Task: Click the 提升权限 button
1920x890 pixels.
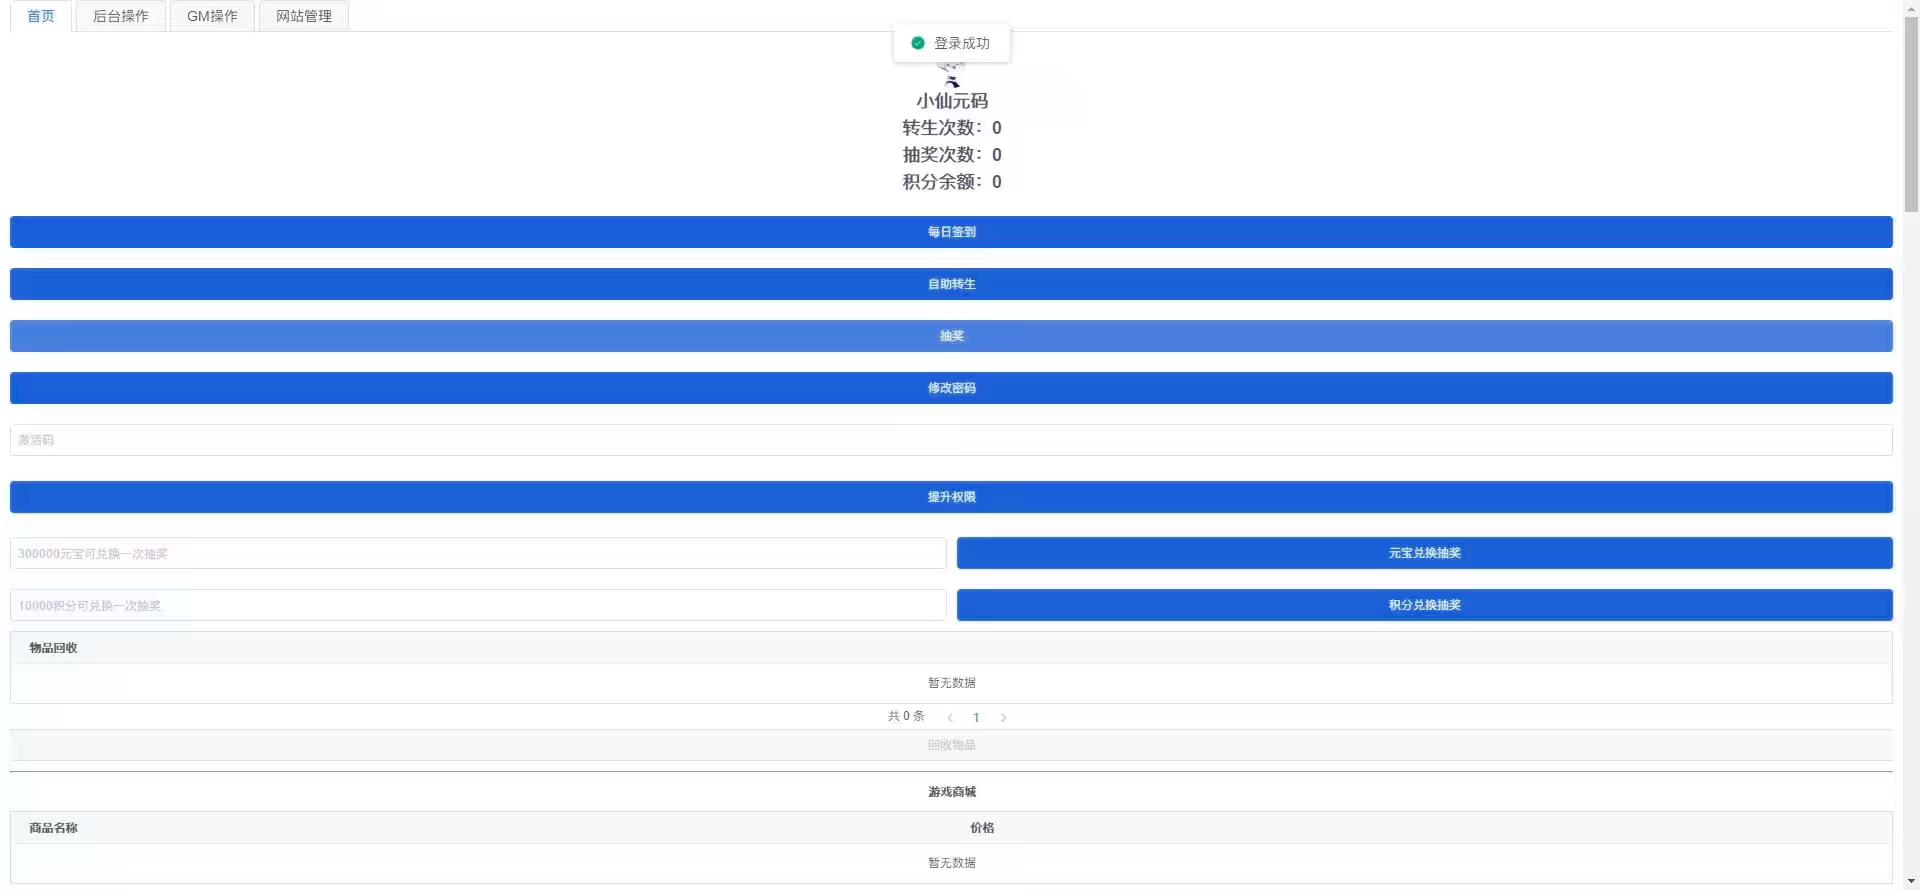Action: click(951, 497)
